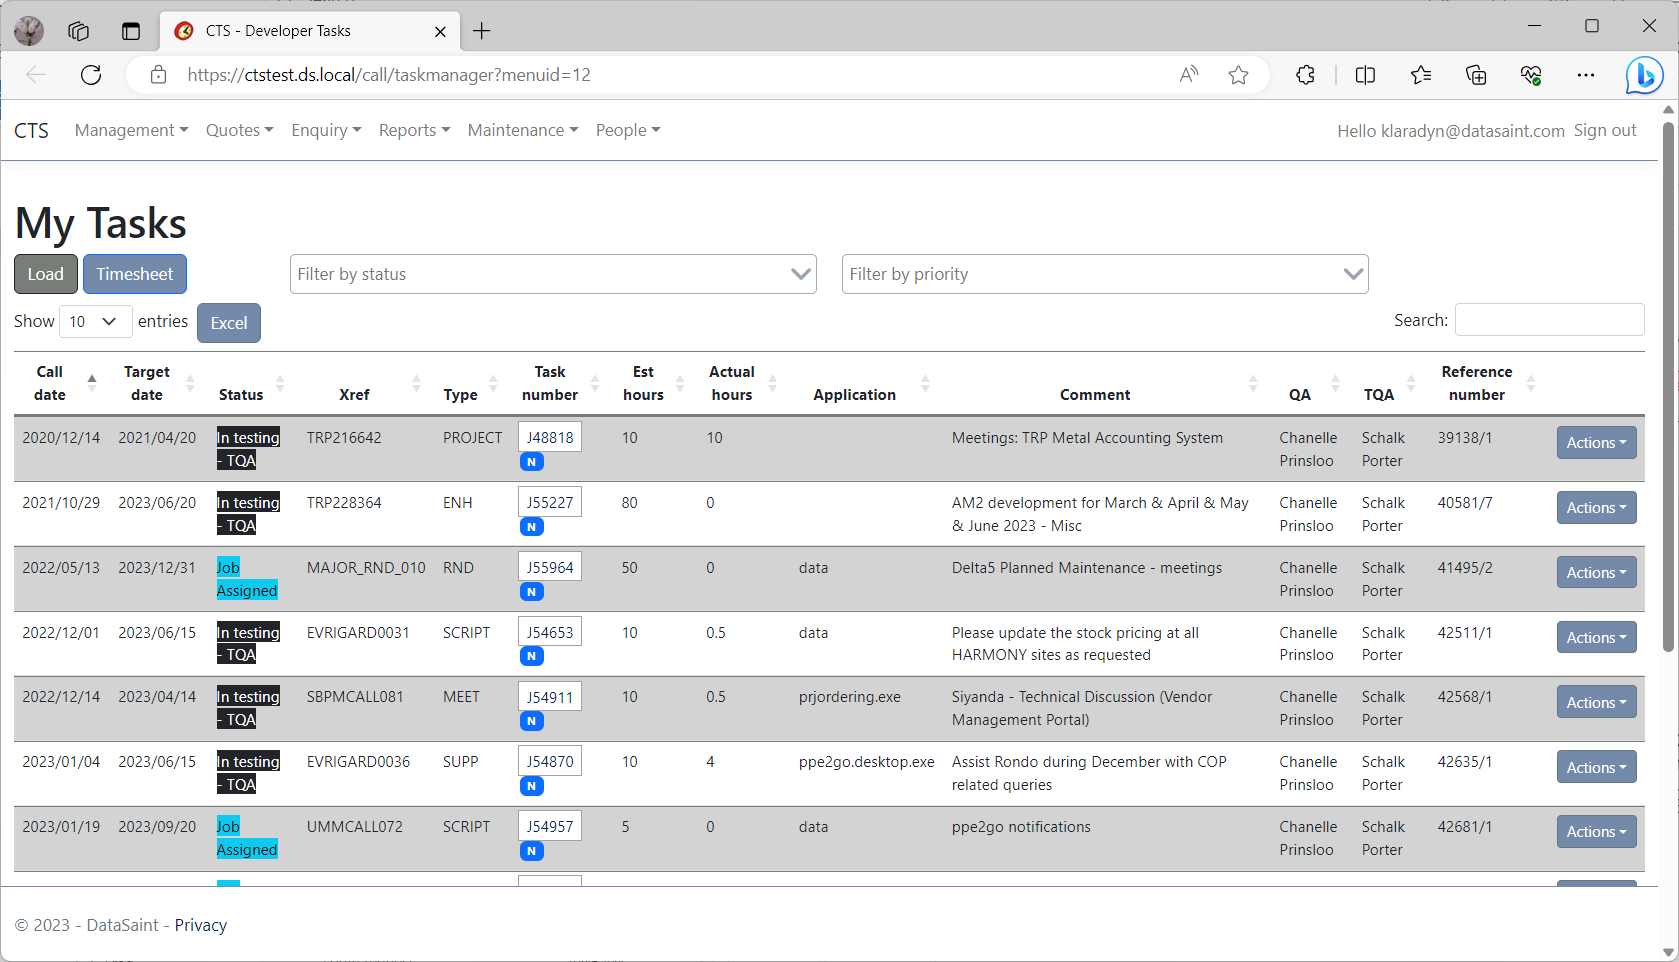Click the site information lock icon

pyautogui.click(x=158, y=75)
